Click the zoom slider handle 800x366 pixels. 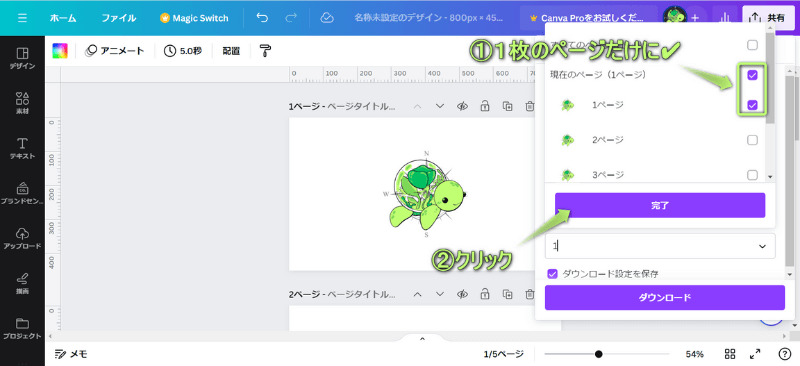[598, 354]
